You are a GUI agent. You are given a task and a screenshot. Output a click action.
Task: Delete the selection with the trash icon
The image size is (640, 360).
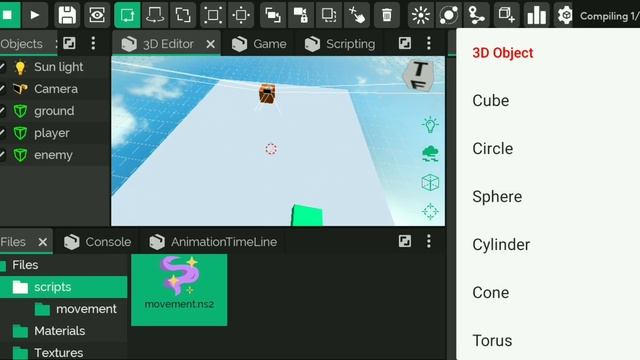coord(387,15)
